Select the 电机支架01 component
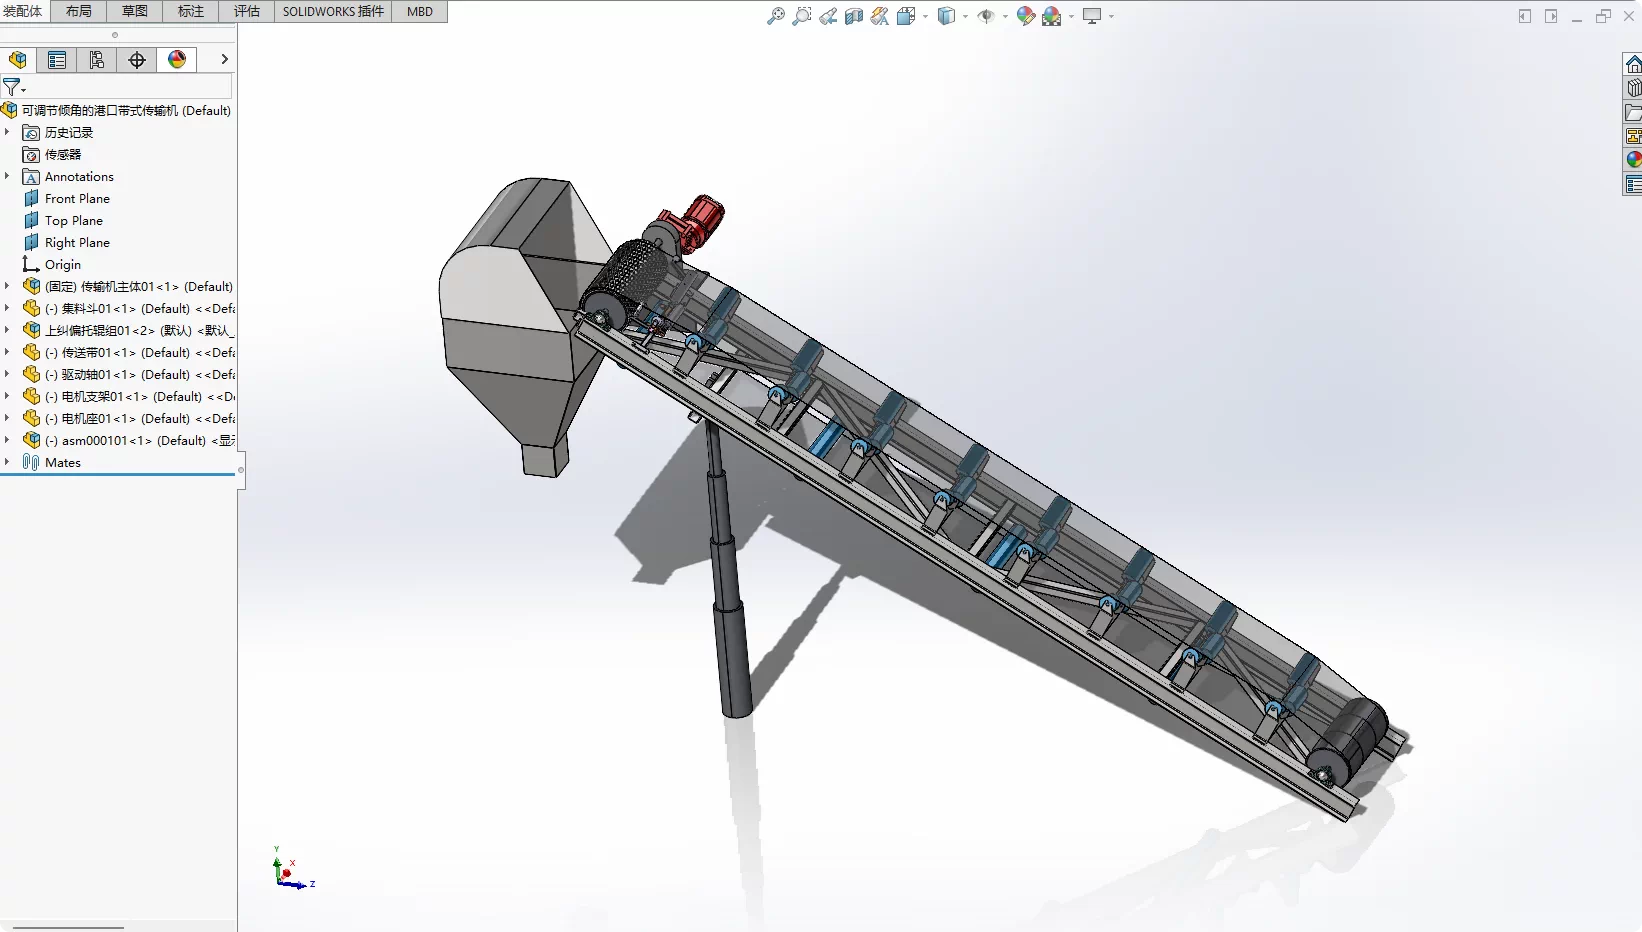Image resolution: width=1642 pixels, height=932 pixels. coord(140,397)
